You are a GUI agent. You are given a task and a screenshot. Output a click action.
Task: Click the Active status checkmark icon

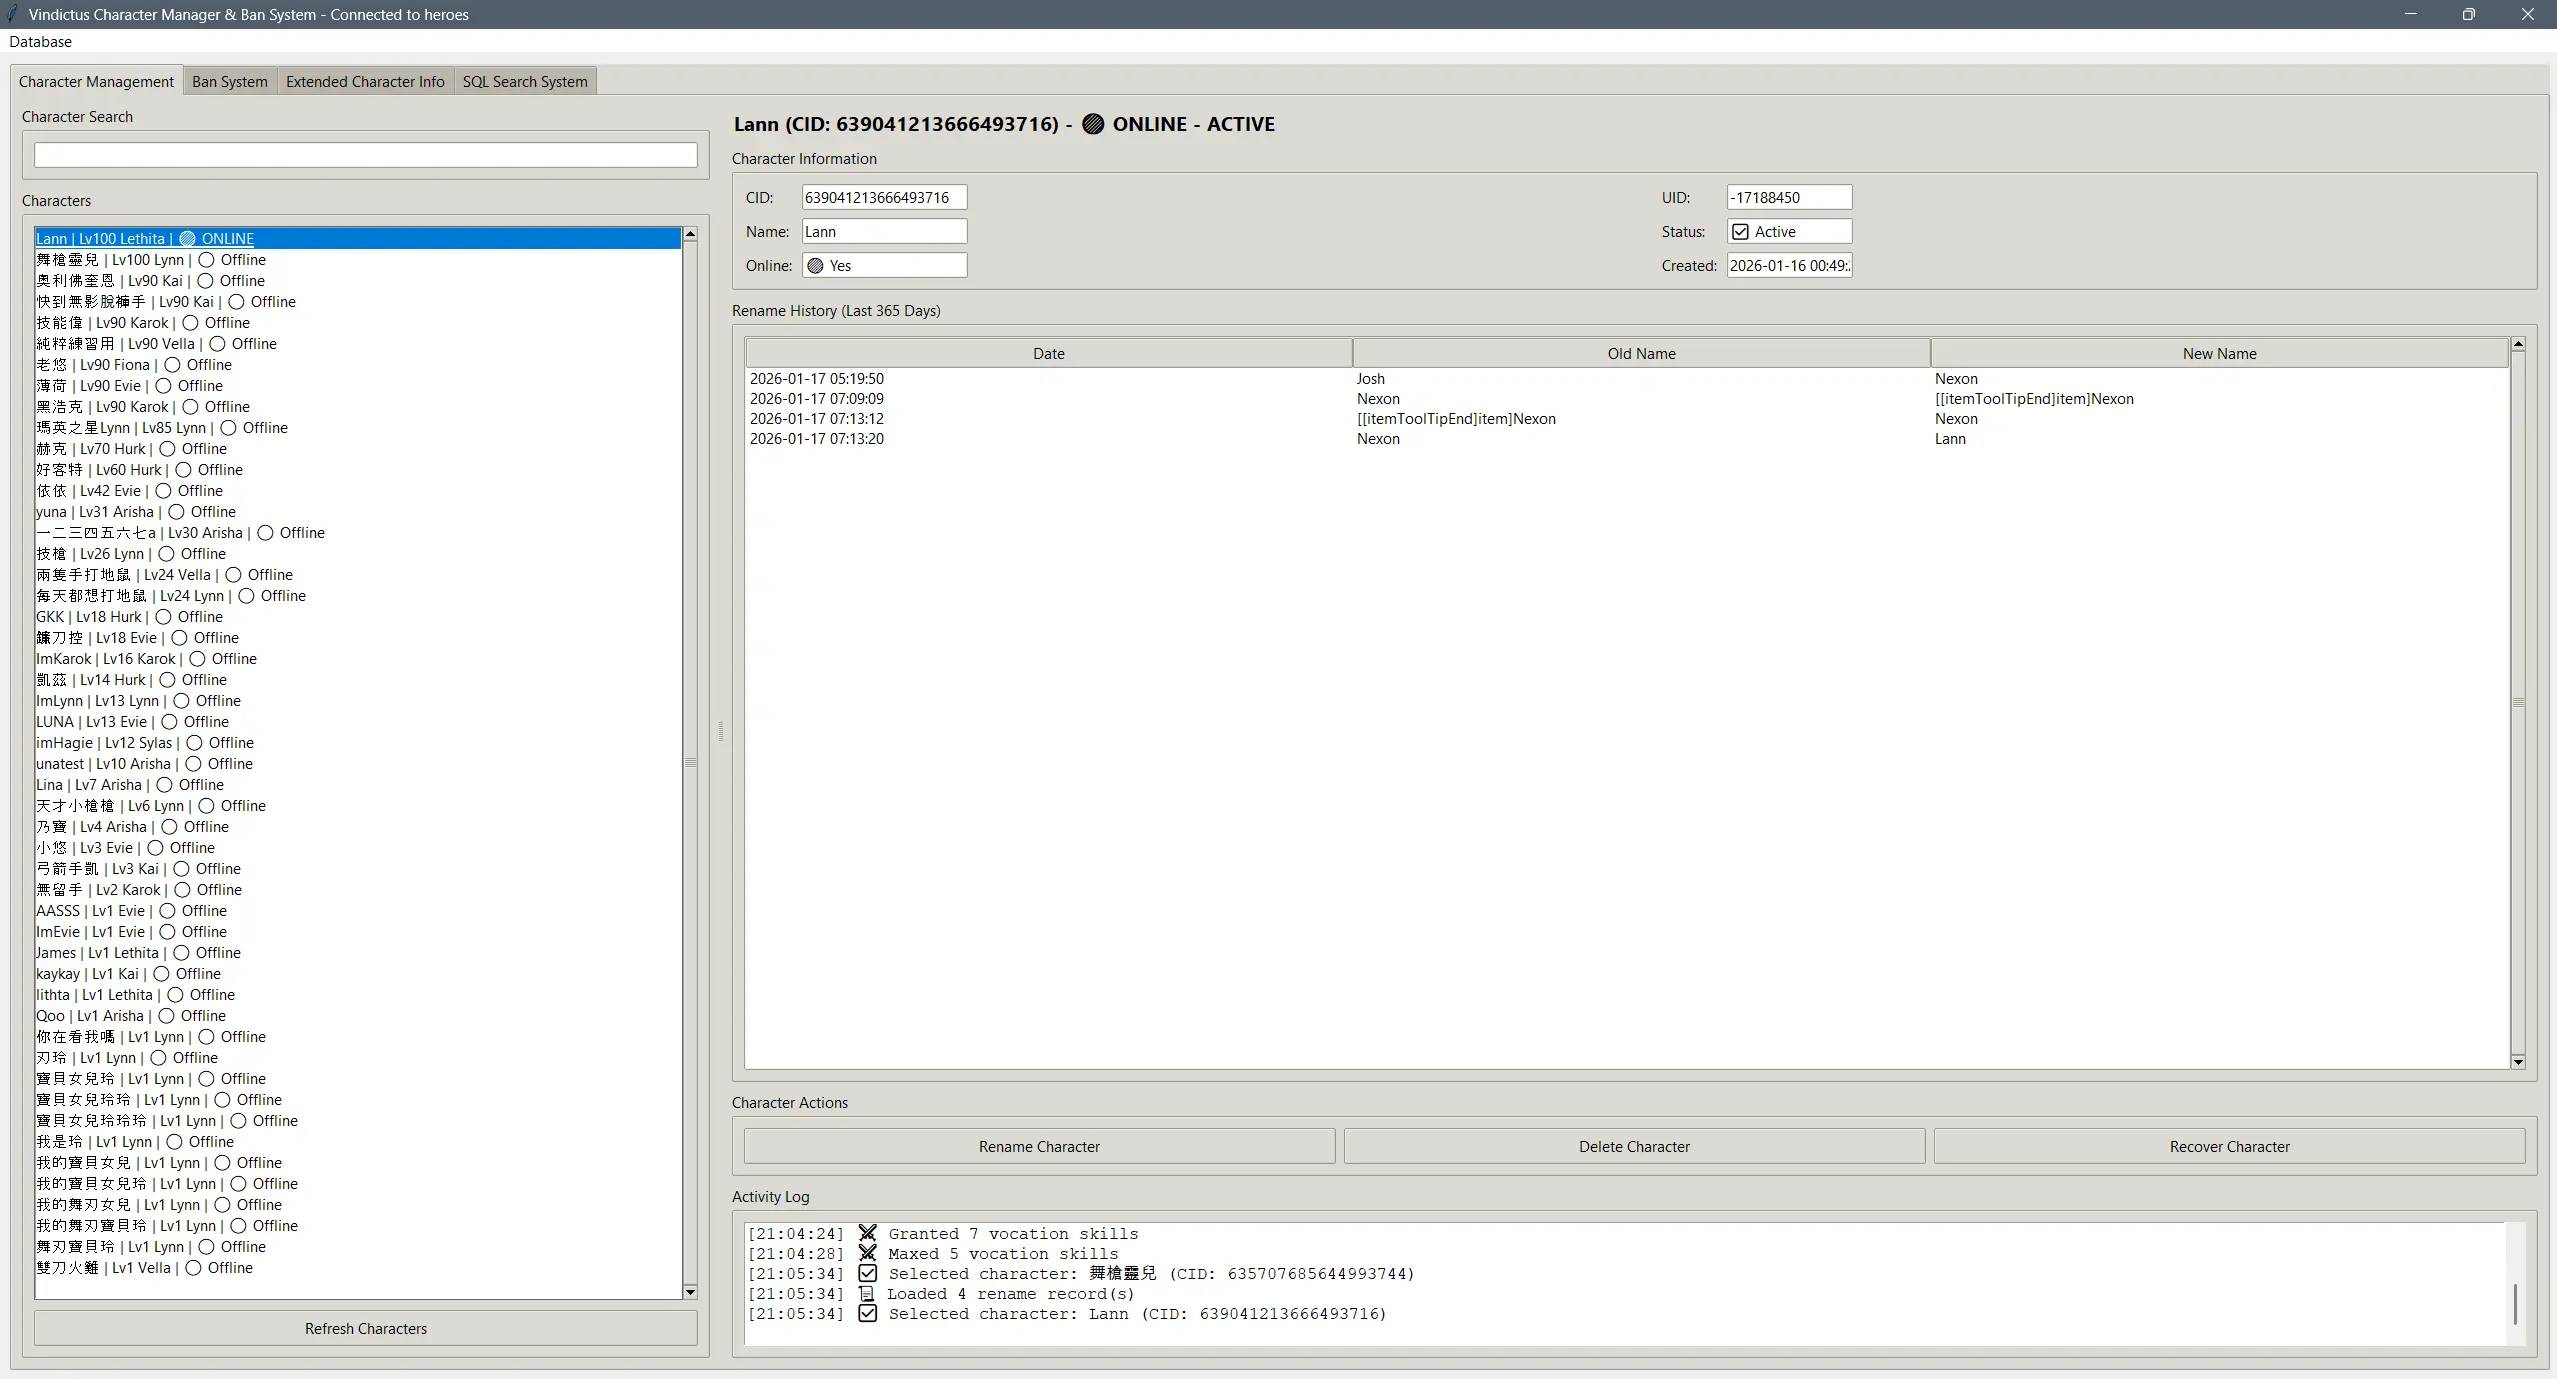point(1741,232)
